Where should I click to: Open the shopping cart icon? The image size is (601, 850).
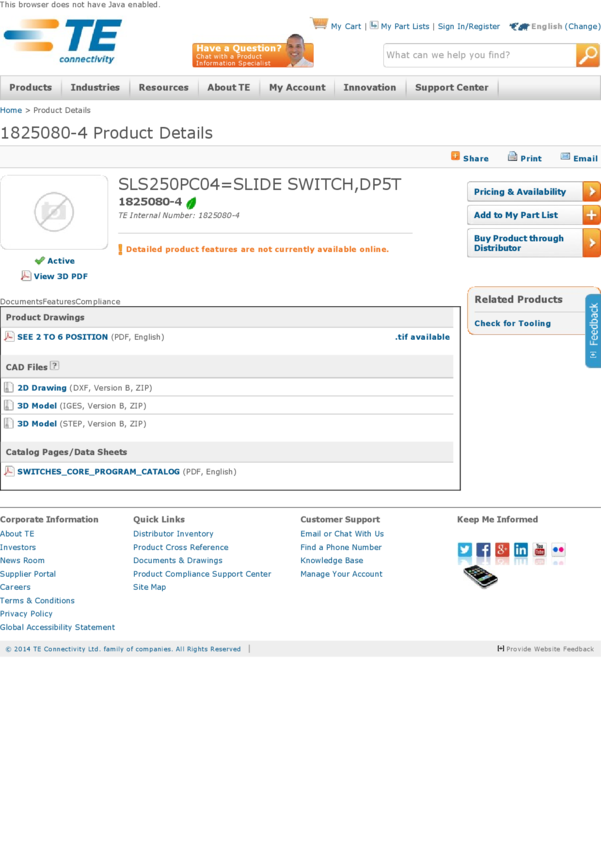[319, 24]
